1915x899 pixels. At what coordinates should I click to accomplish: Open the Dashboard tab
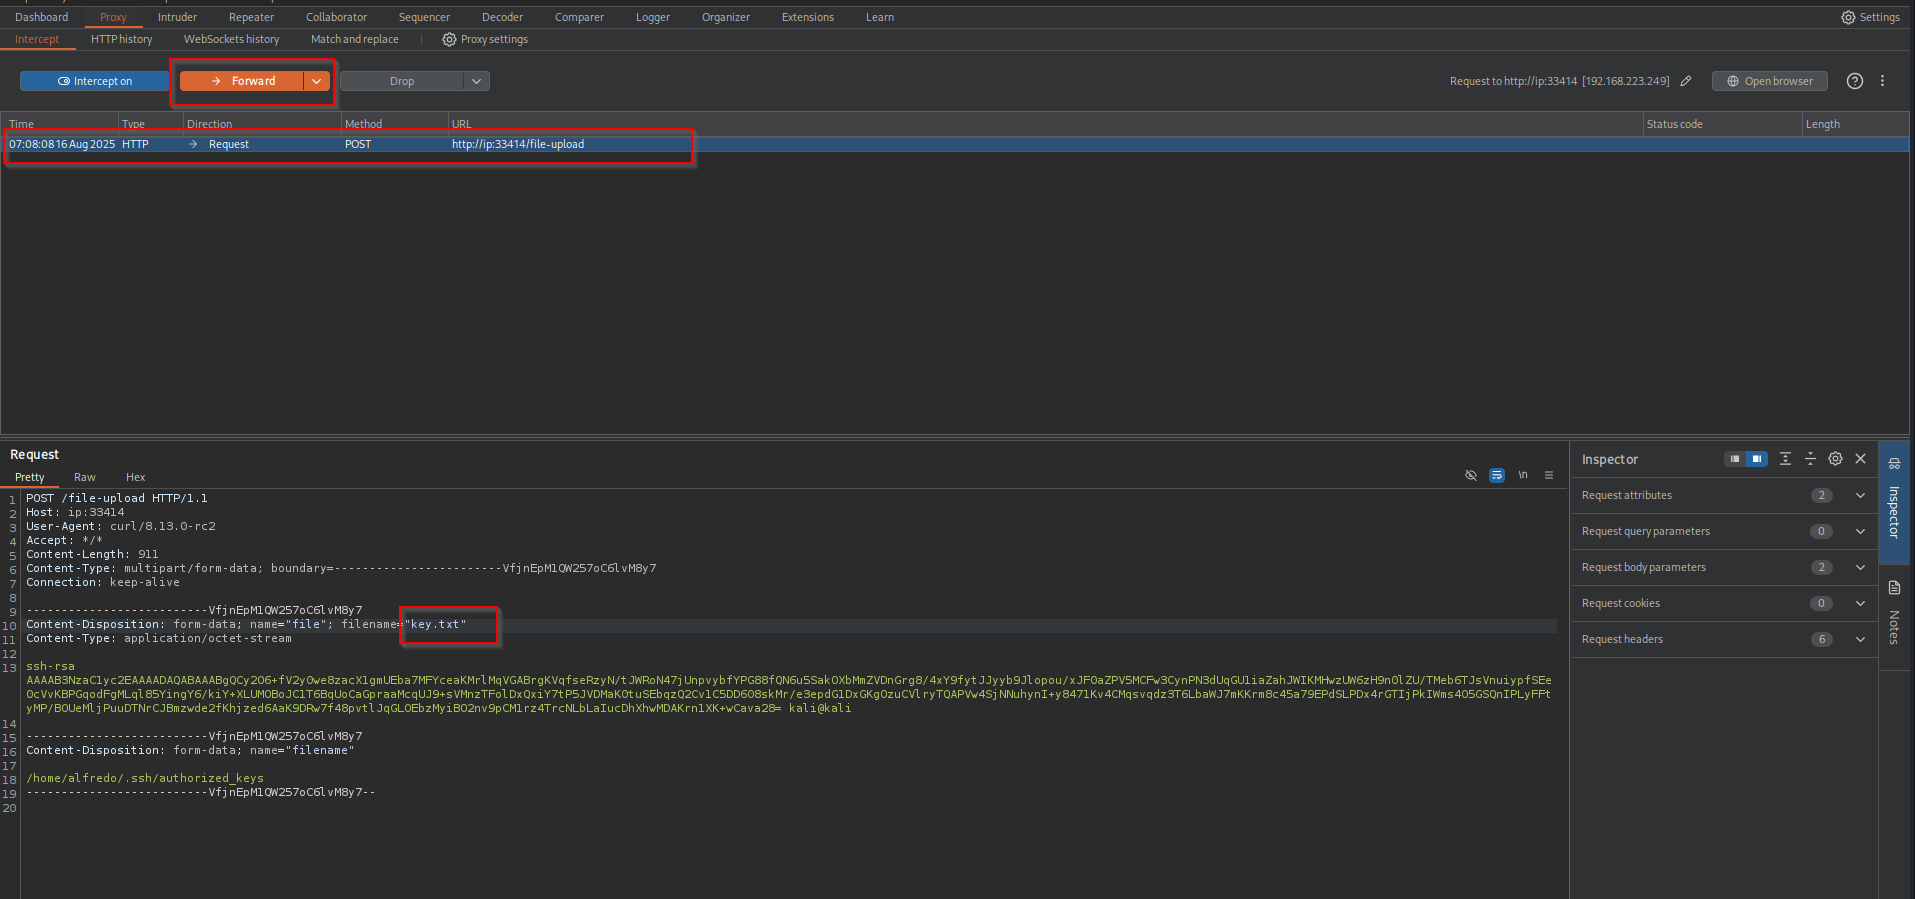(41, 17)
